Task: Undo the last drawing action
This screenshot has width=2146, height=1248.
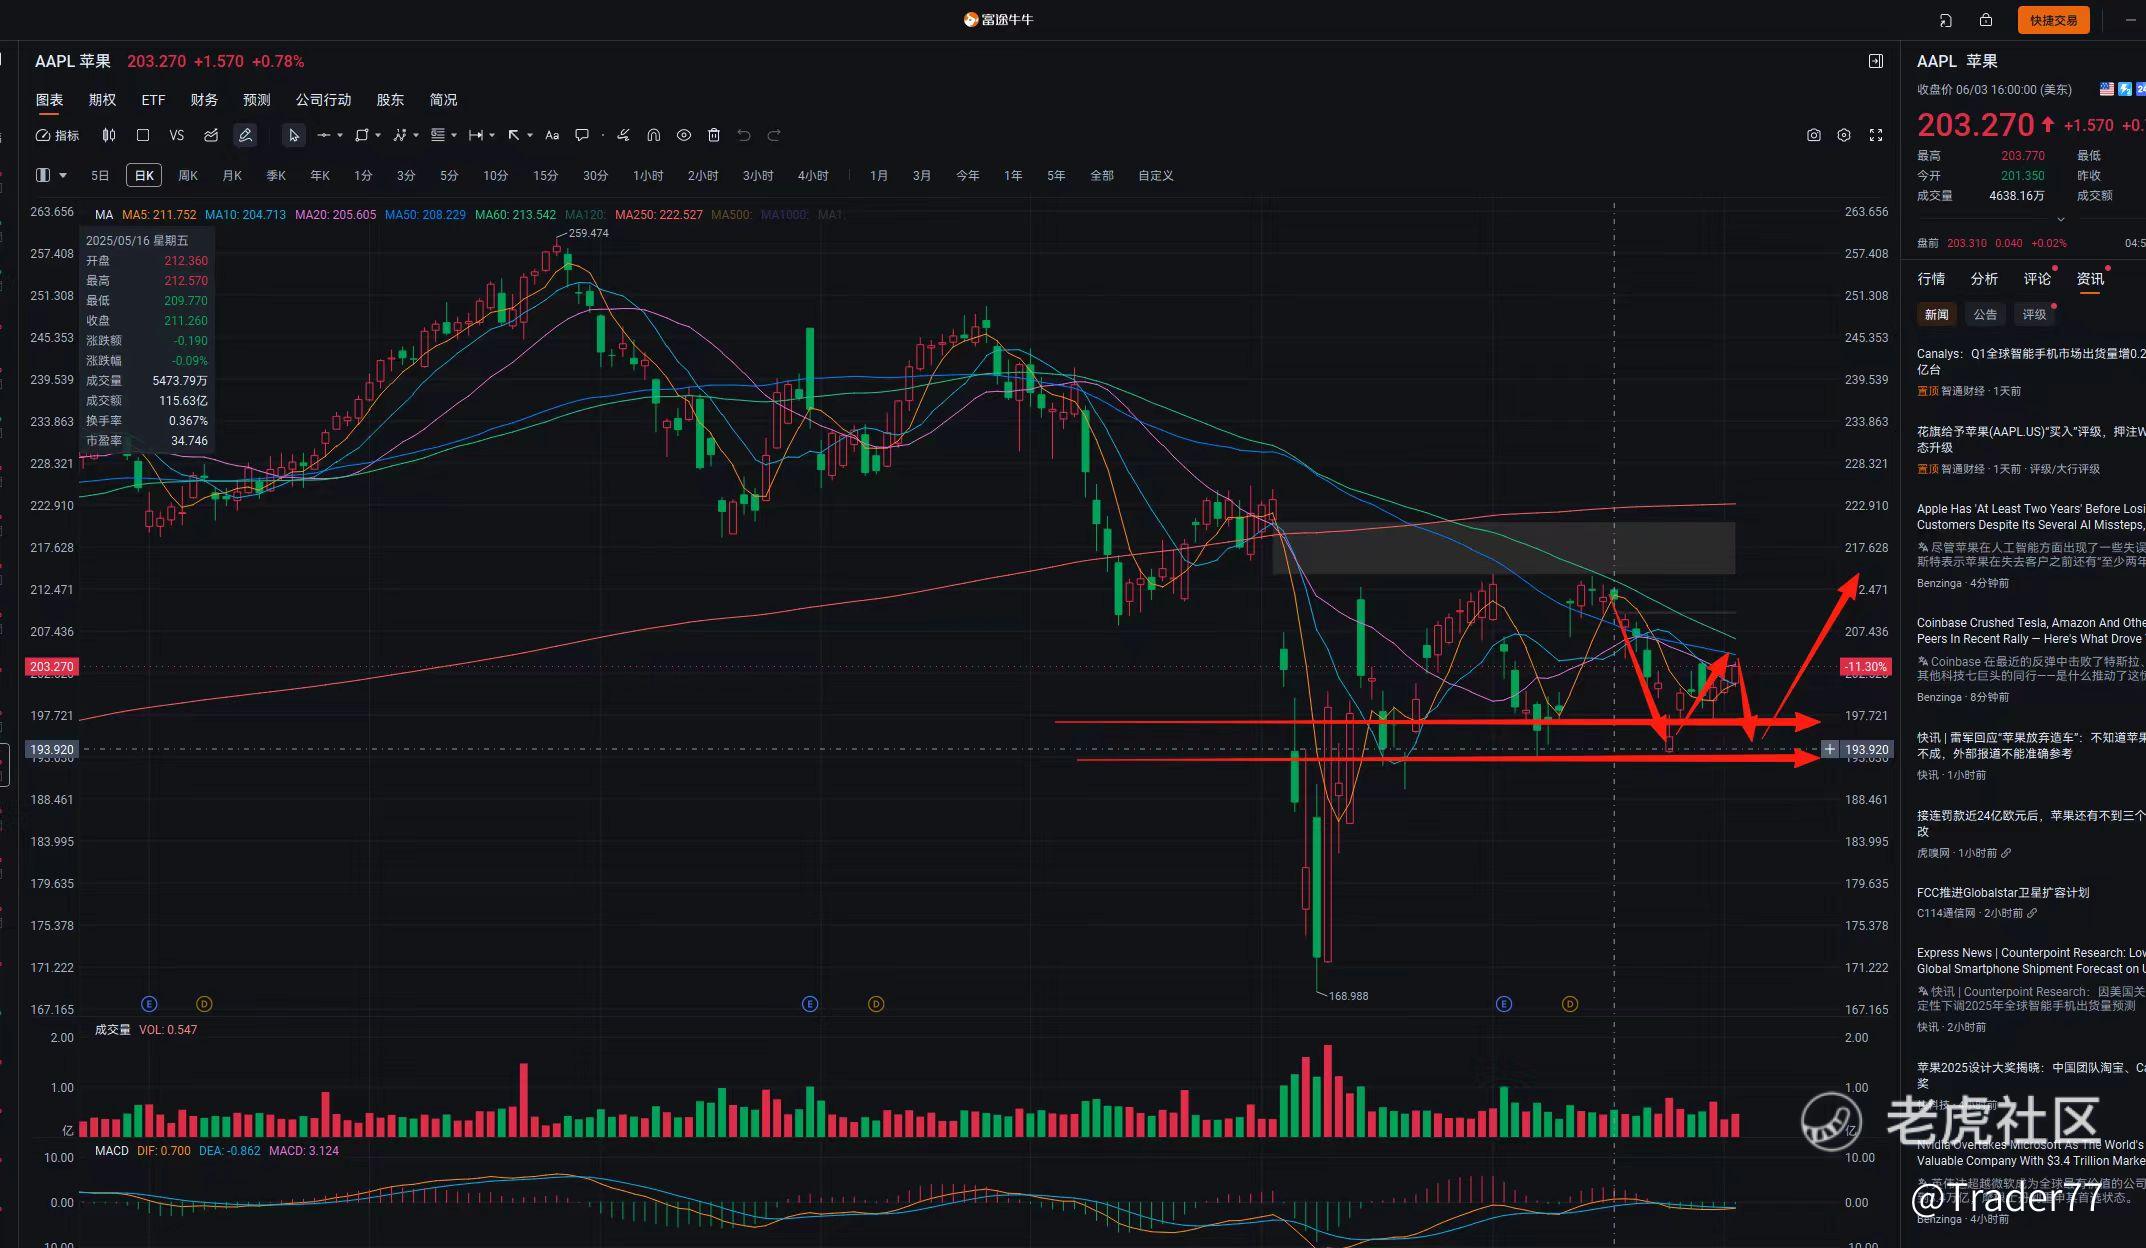Action: 744,135
